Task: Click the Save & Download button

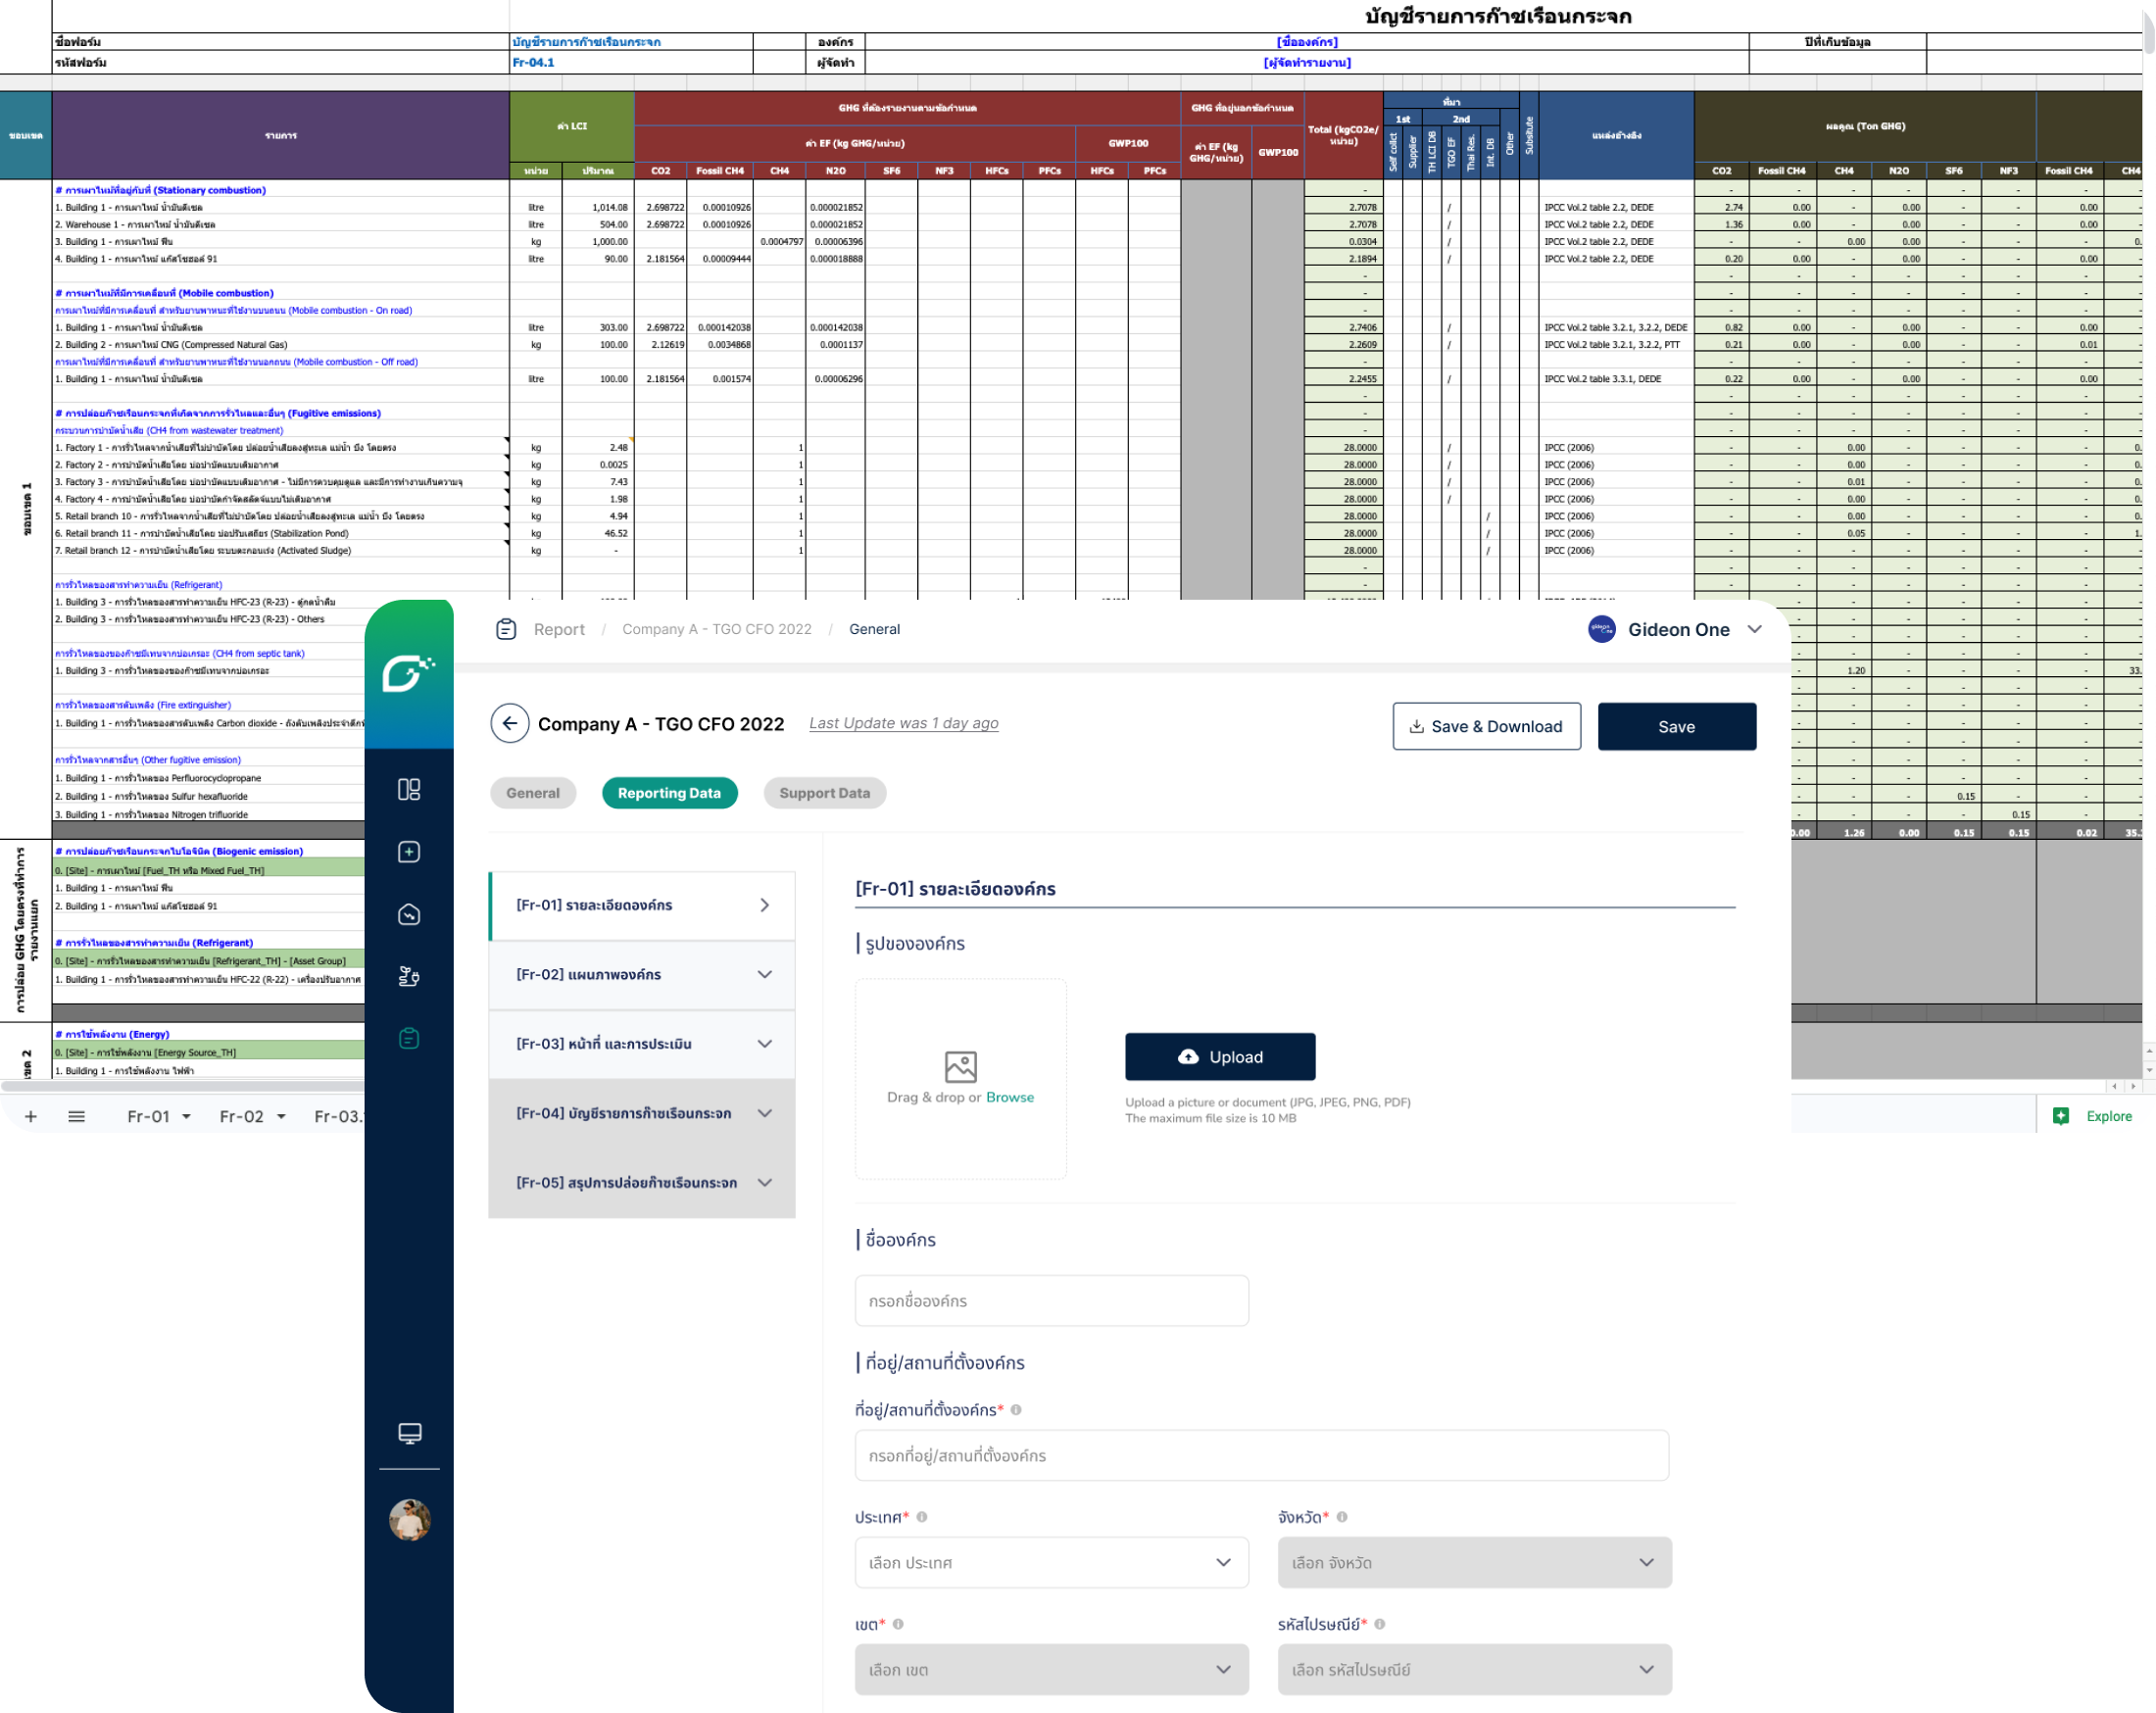Action: click(x=1486, y=727)
